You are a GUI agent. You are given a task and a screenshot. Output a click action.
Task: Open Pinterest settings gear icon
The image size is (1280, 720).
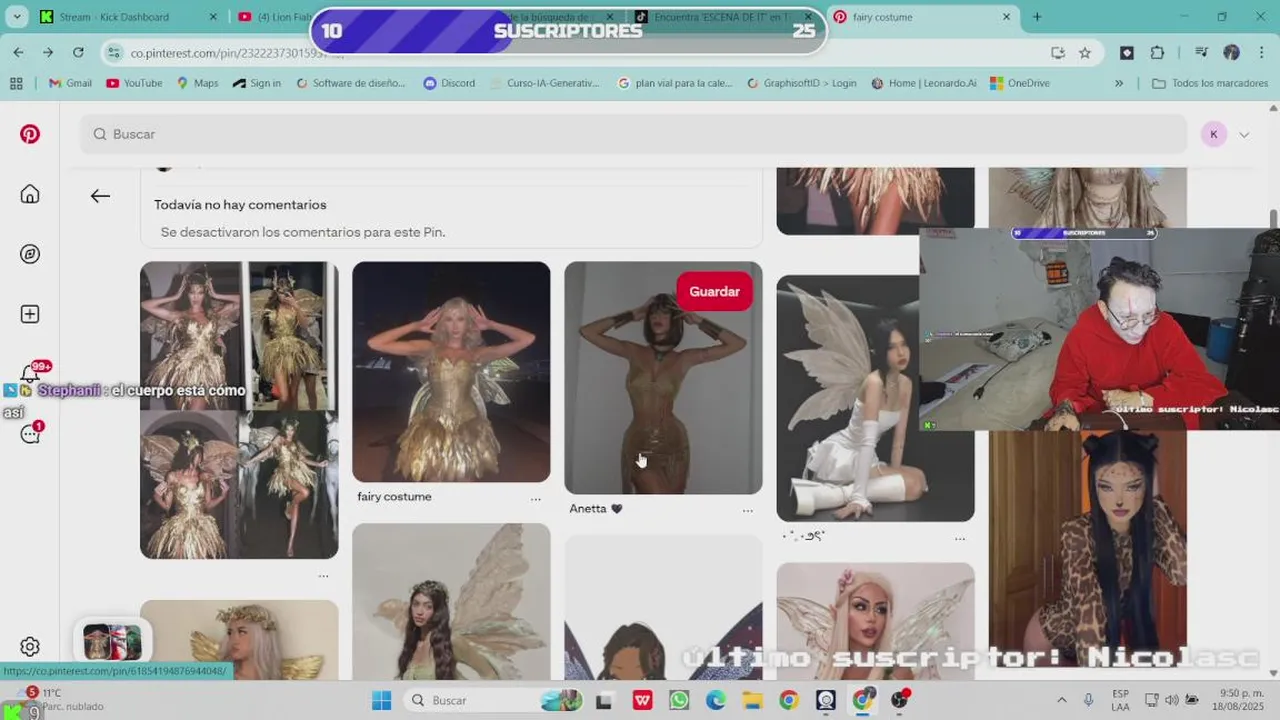pyautogui.click(x=30, y=647)
